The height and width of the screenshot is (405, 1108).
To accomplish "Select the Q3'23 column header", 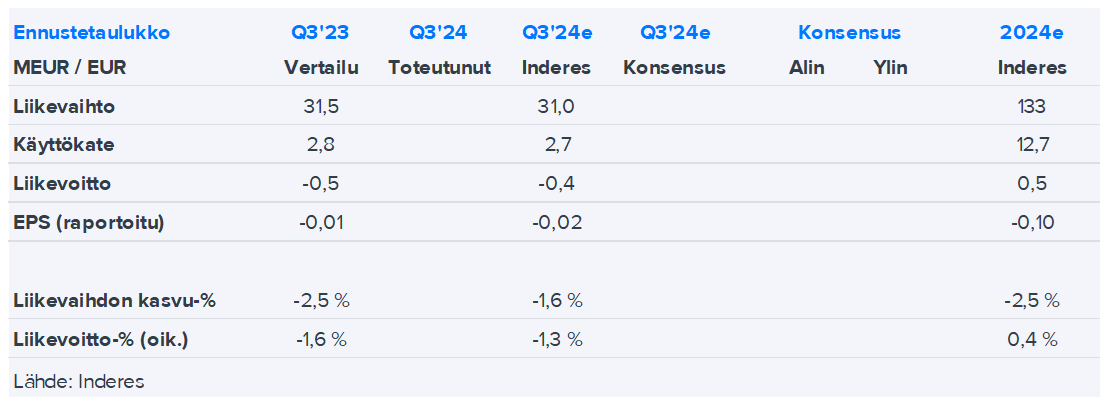I will 320,33.
